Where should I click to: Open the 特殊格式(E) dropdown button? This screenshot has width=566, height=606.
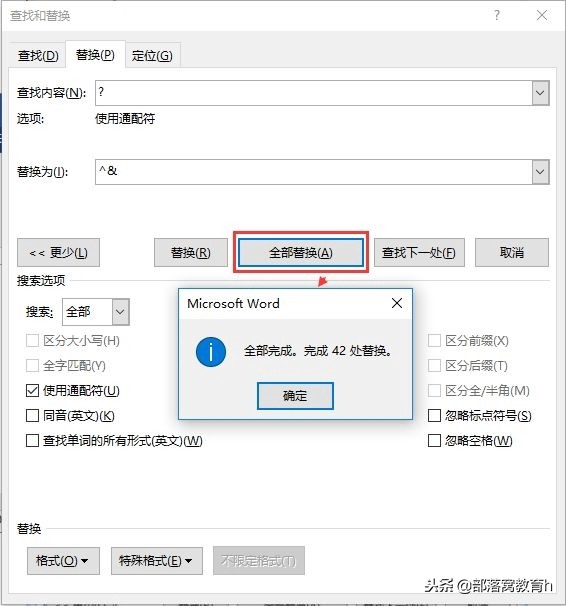157,561
